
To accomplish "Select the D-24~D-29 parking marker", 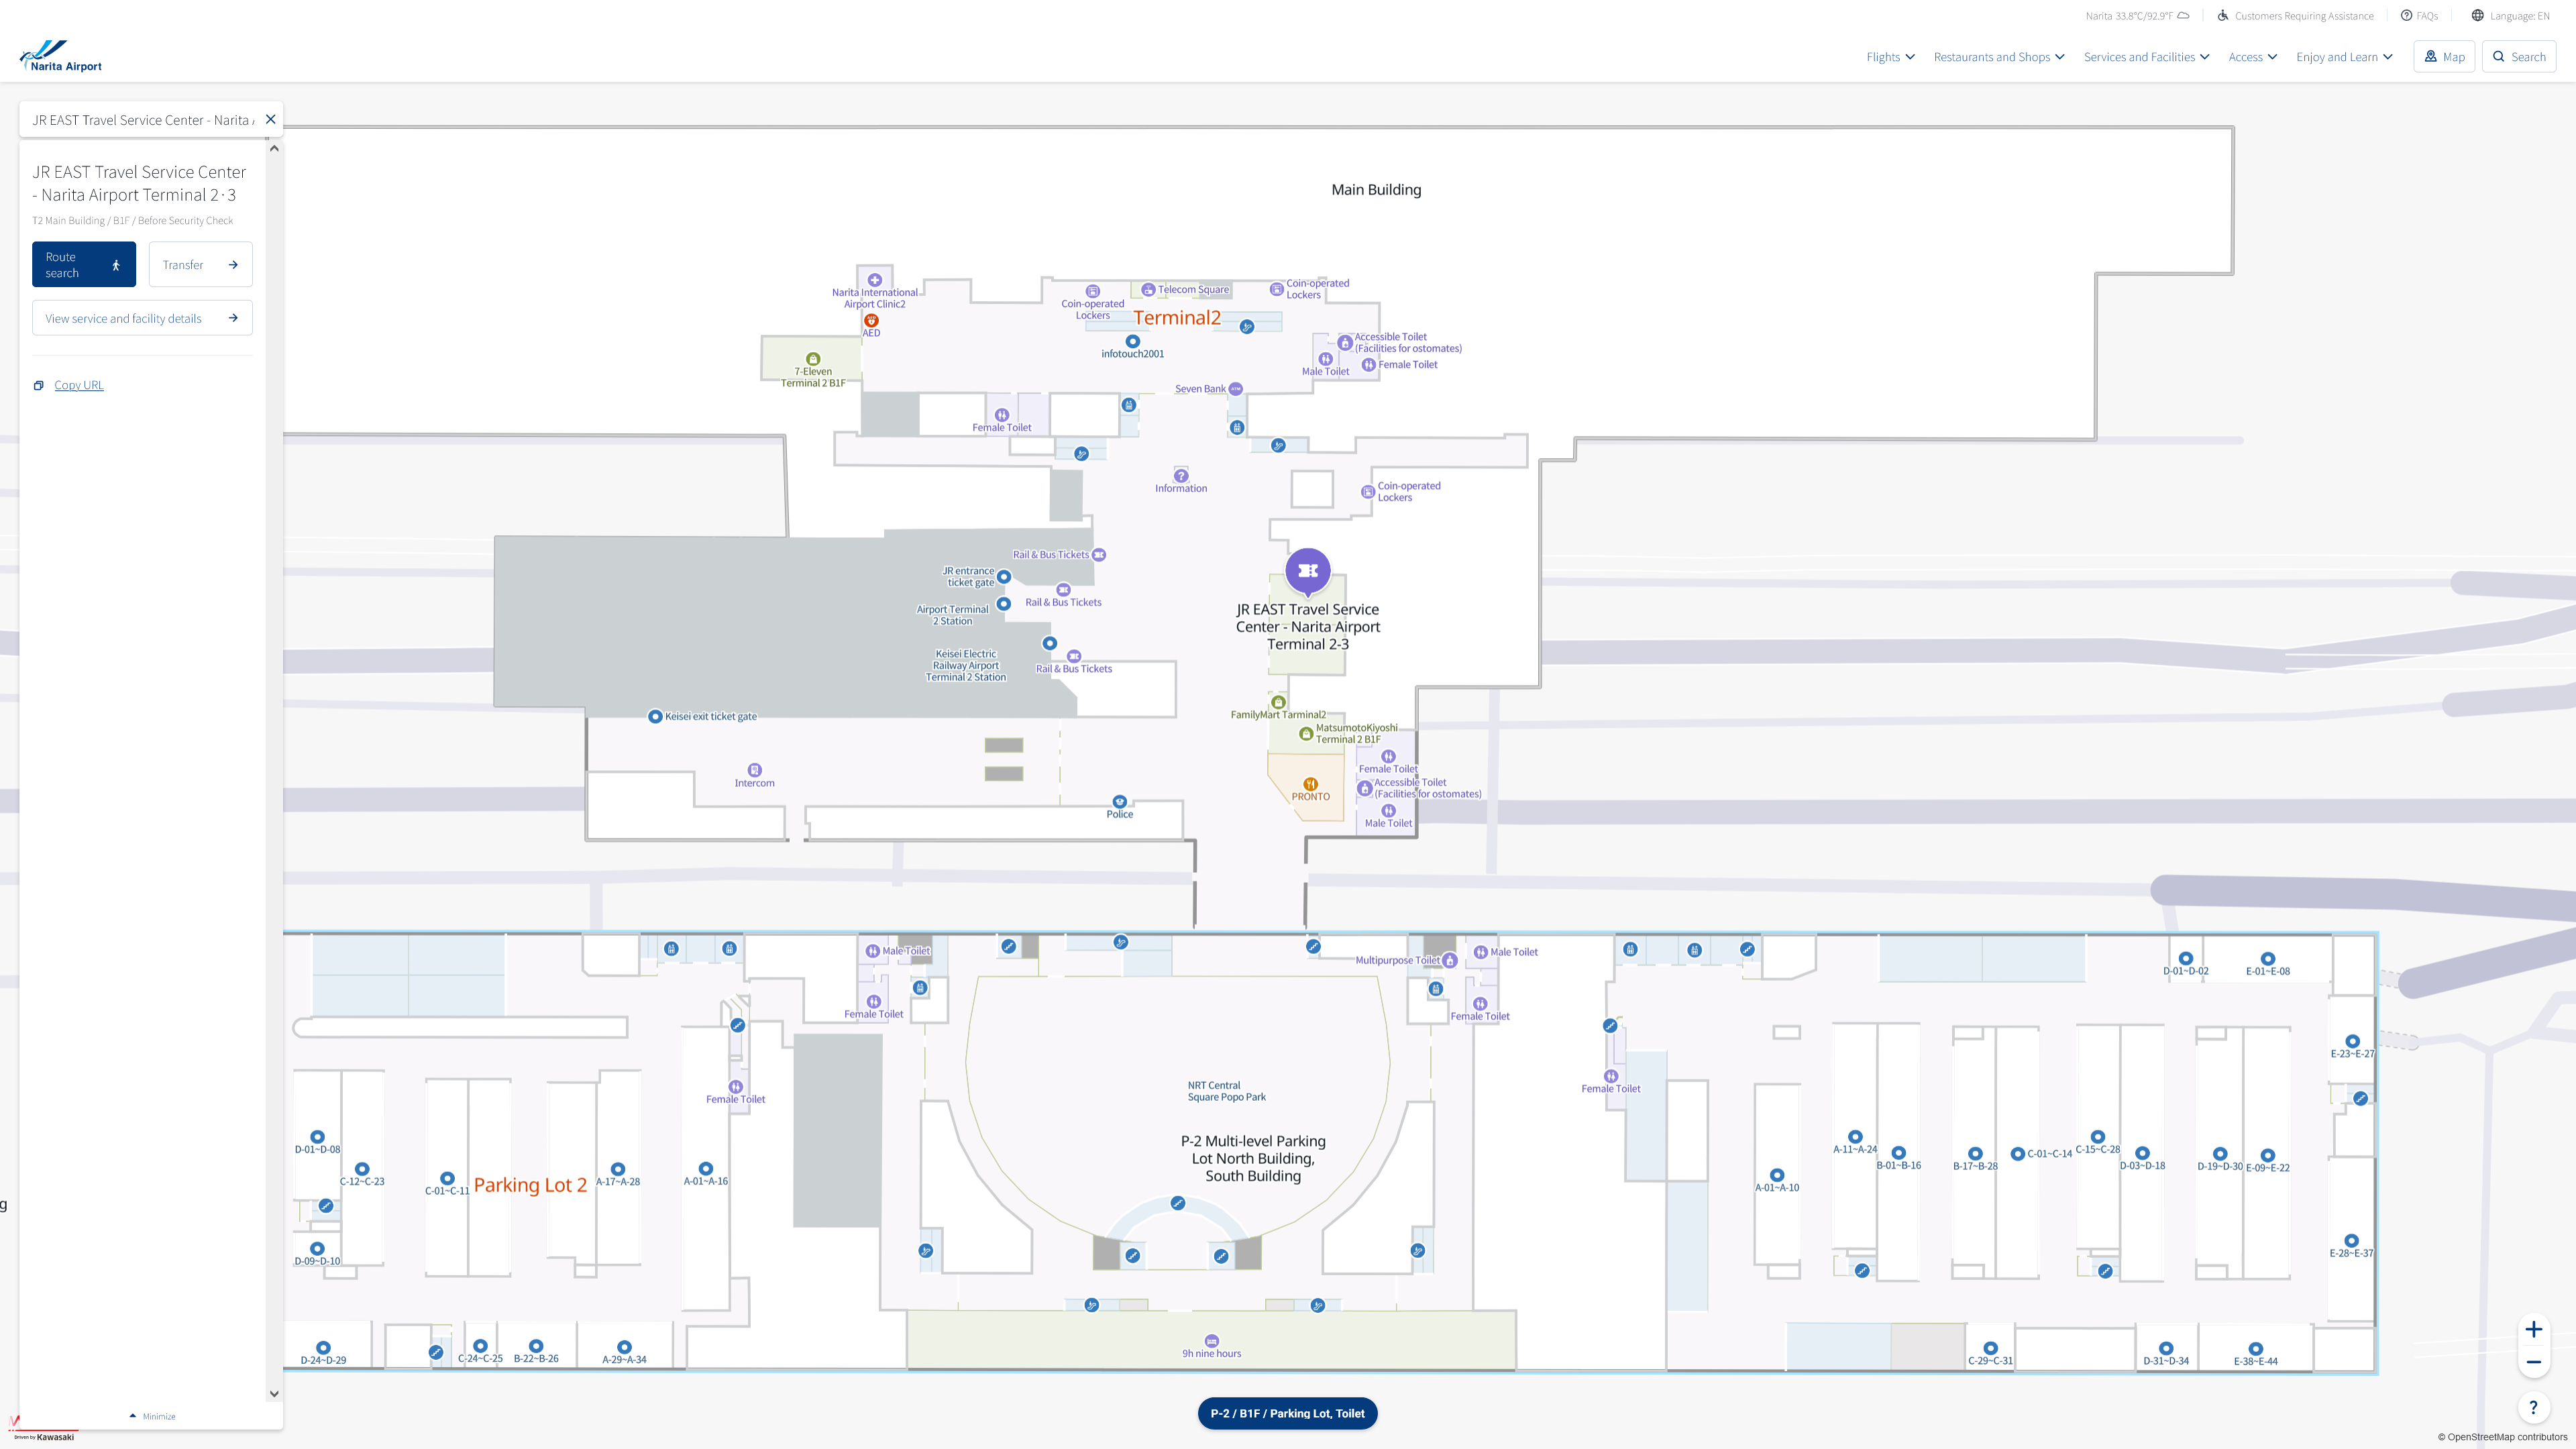I will [323, 1348].
